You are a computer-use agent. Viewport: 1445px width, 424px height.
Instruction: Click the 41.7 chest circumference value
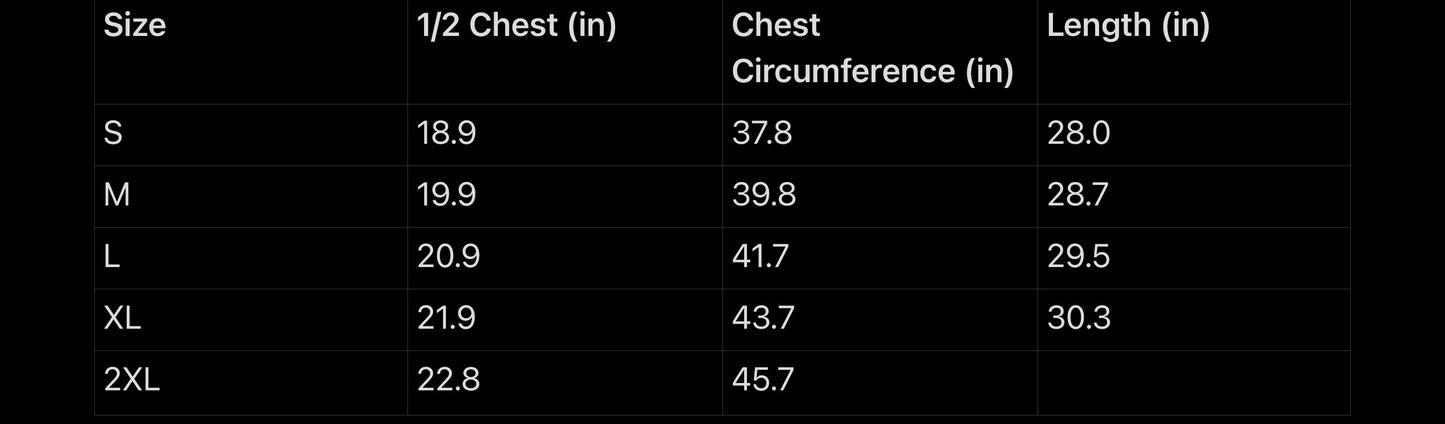pyautogui.click(x=760, y=256)
